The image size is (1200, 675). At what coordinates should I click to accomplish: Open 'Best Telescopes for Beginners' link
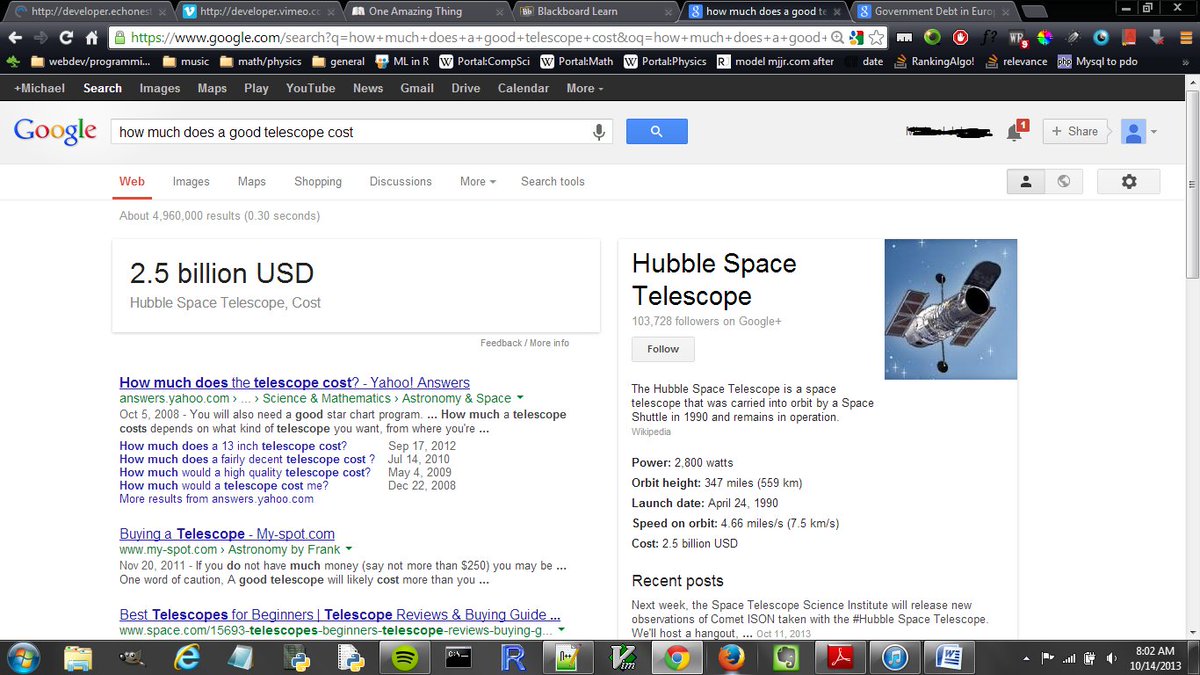340,614
